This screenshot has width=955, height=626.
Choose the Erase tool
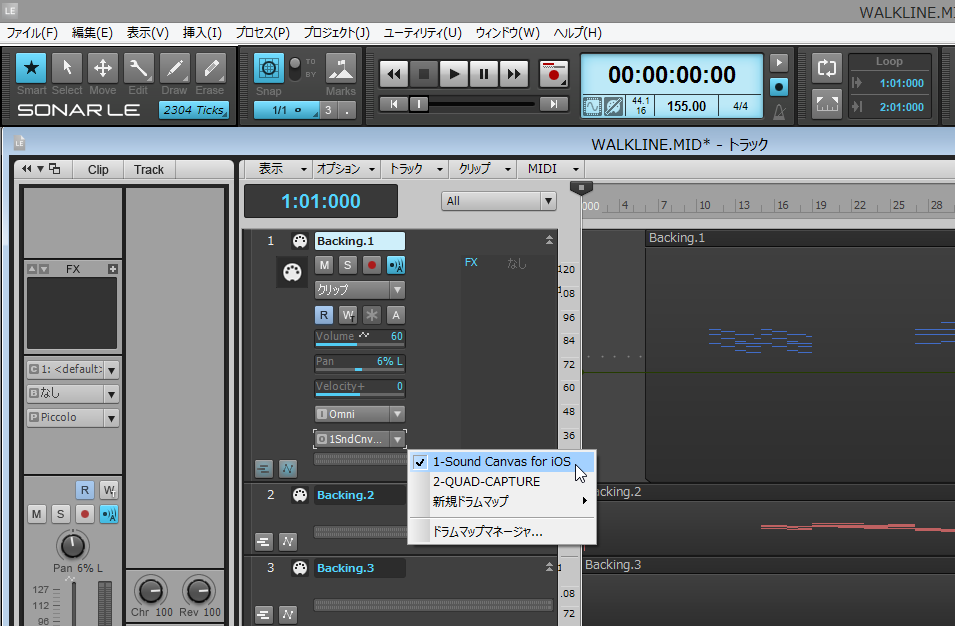pos(210,68)
